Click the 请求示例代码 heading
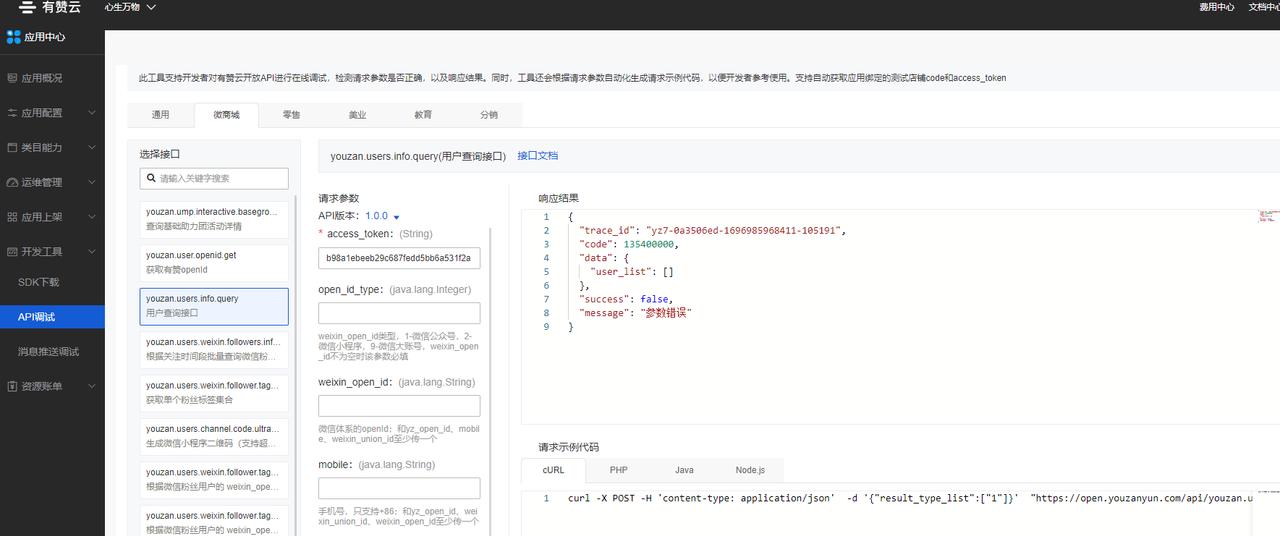1280x536 pixels. pos(569,447)
